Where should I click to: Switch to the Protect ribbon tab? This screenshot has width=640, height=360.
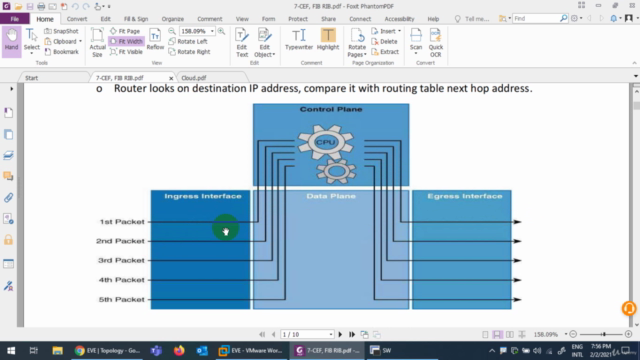click(x=298, y=19)
